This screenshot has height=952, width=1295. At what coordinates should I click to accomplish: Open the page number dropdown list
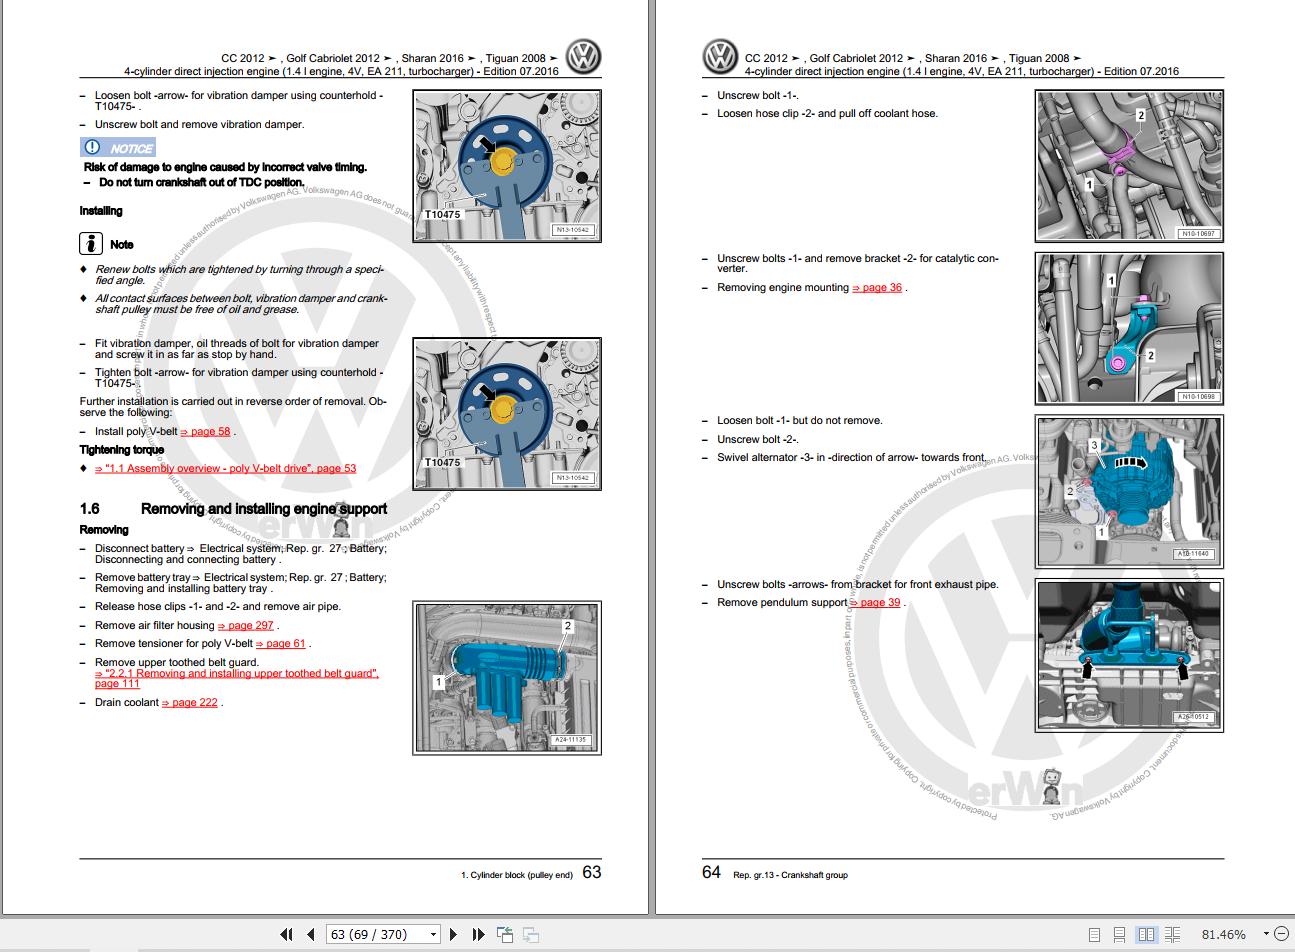pos(433,934)
